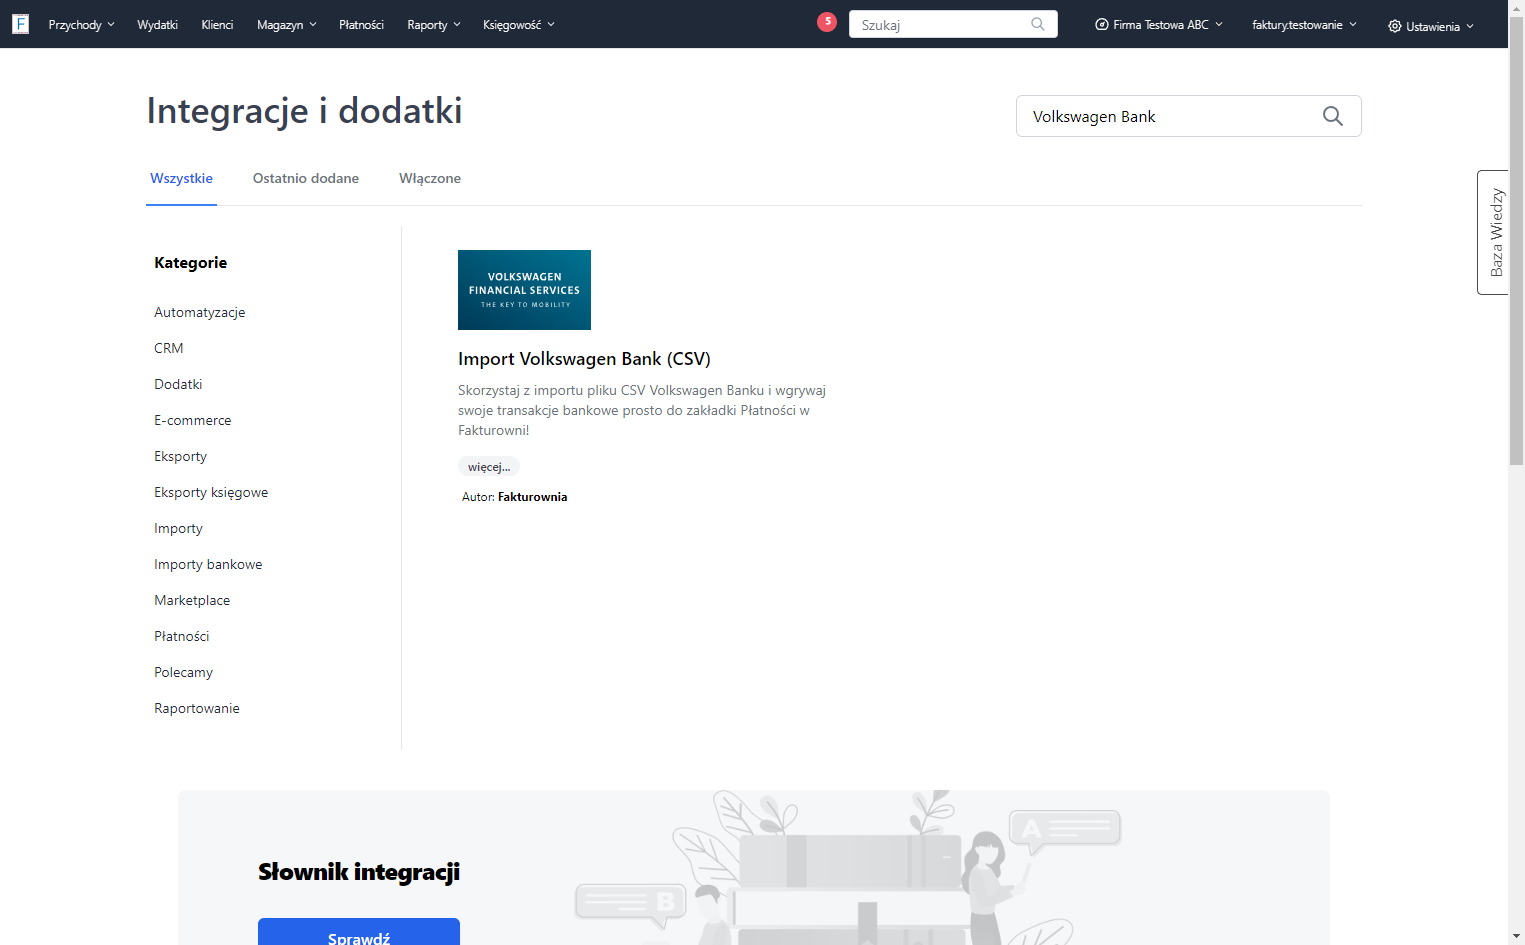Click the Fakturownia author link
The height and width of the screenshot is (945, 1525).
coord(532,497)
